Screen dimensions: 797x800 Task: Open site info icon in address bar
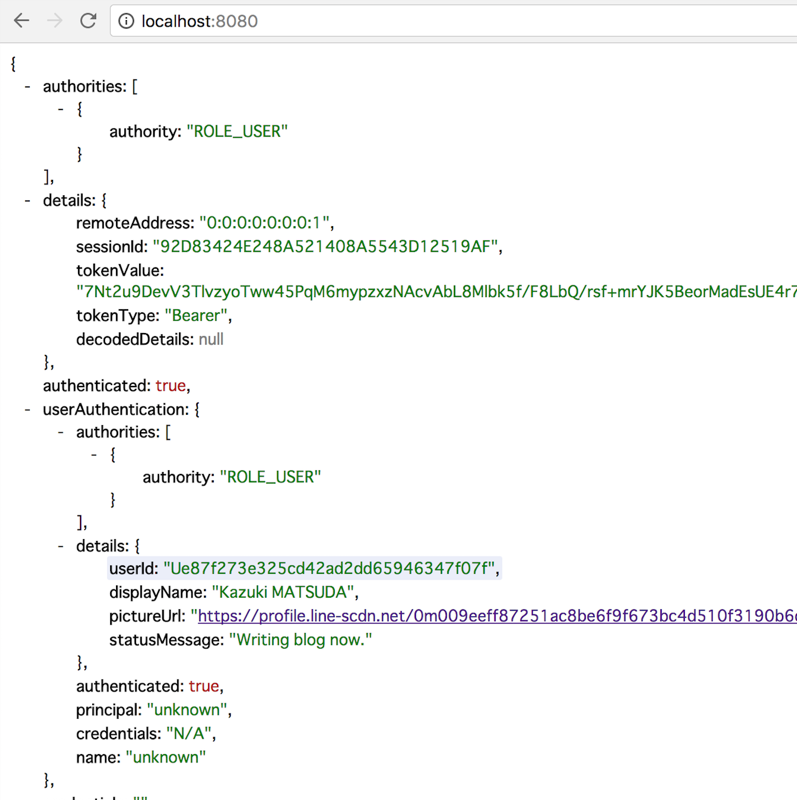click(x=126, y=21)
